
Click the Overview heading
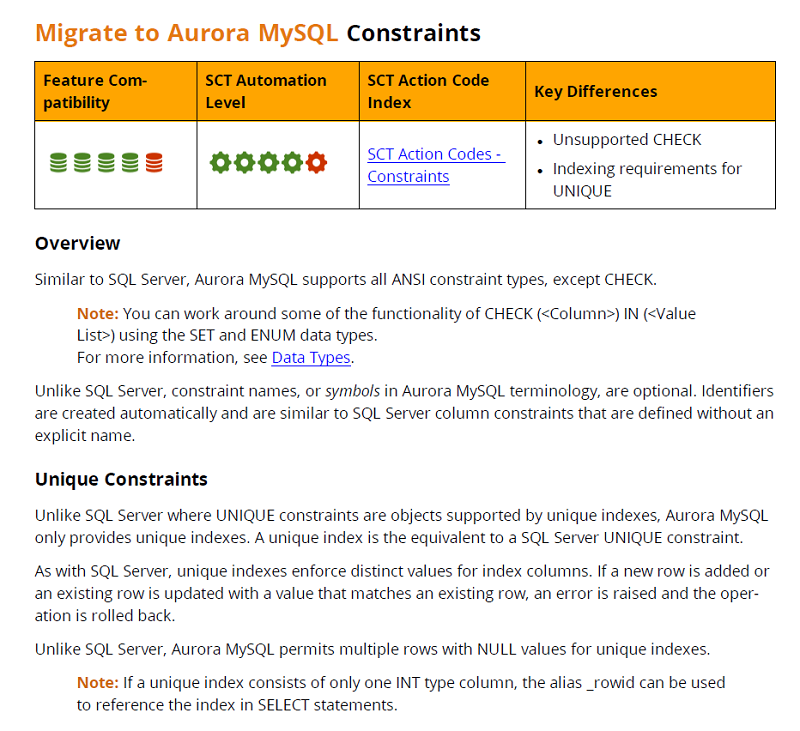[78, 243]
